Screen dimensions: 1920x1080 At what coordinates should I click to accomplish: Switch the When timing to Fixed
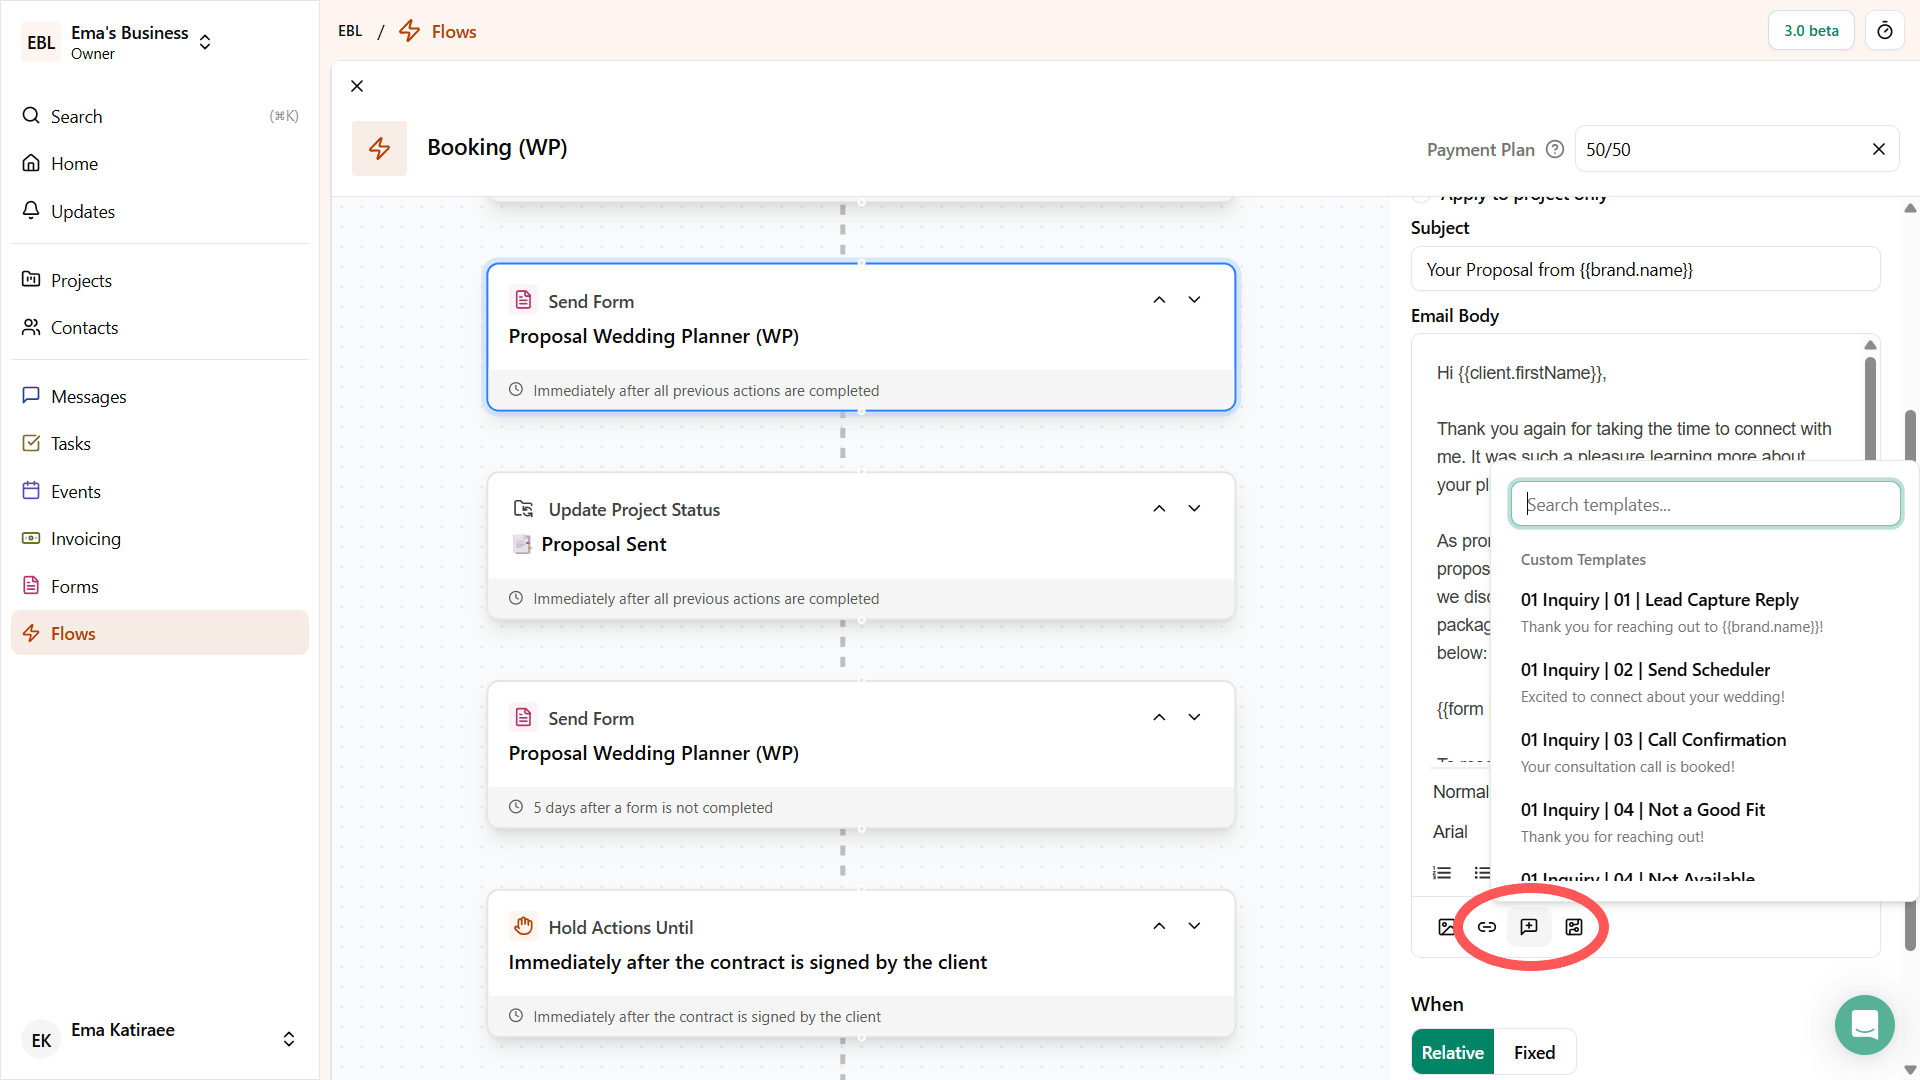(1533, 1051)
